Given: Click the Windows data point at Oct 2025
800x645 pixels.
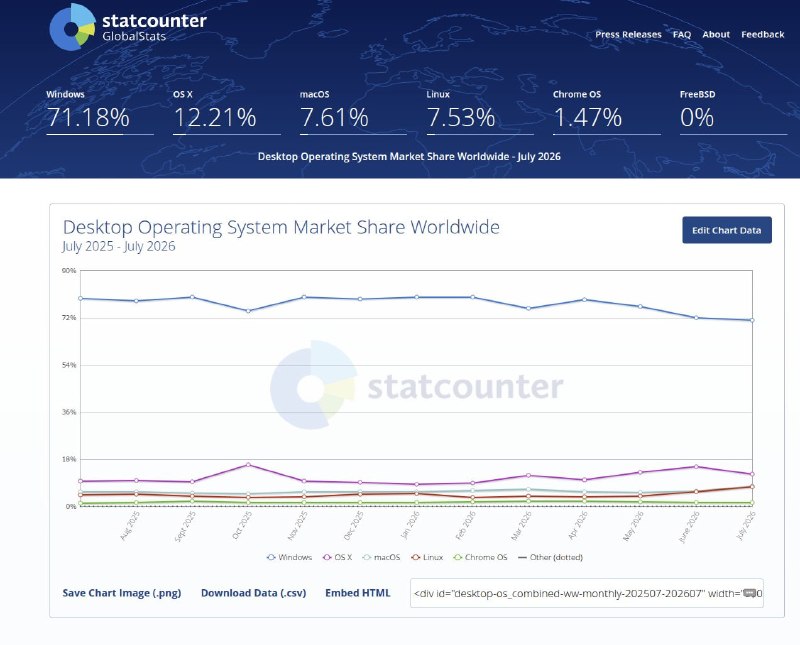Looking at the screenshot, I should (248, 311).
